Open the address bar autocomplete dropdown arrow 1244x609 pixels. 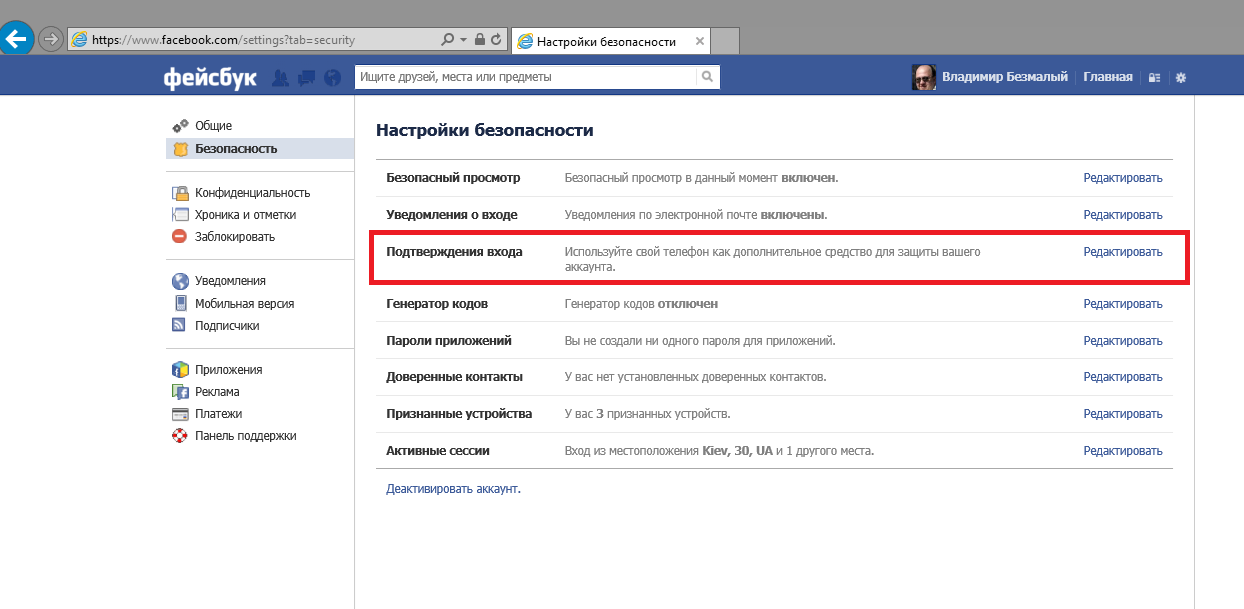(463, 40)
